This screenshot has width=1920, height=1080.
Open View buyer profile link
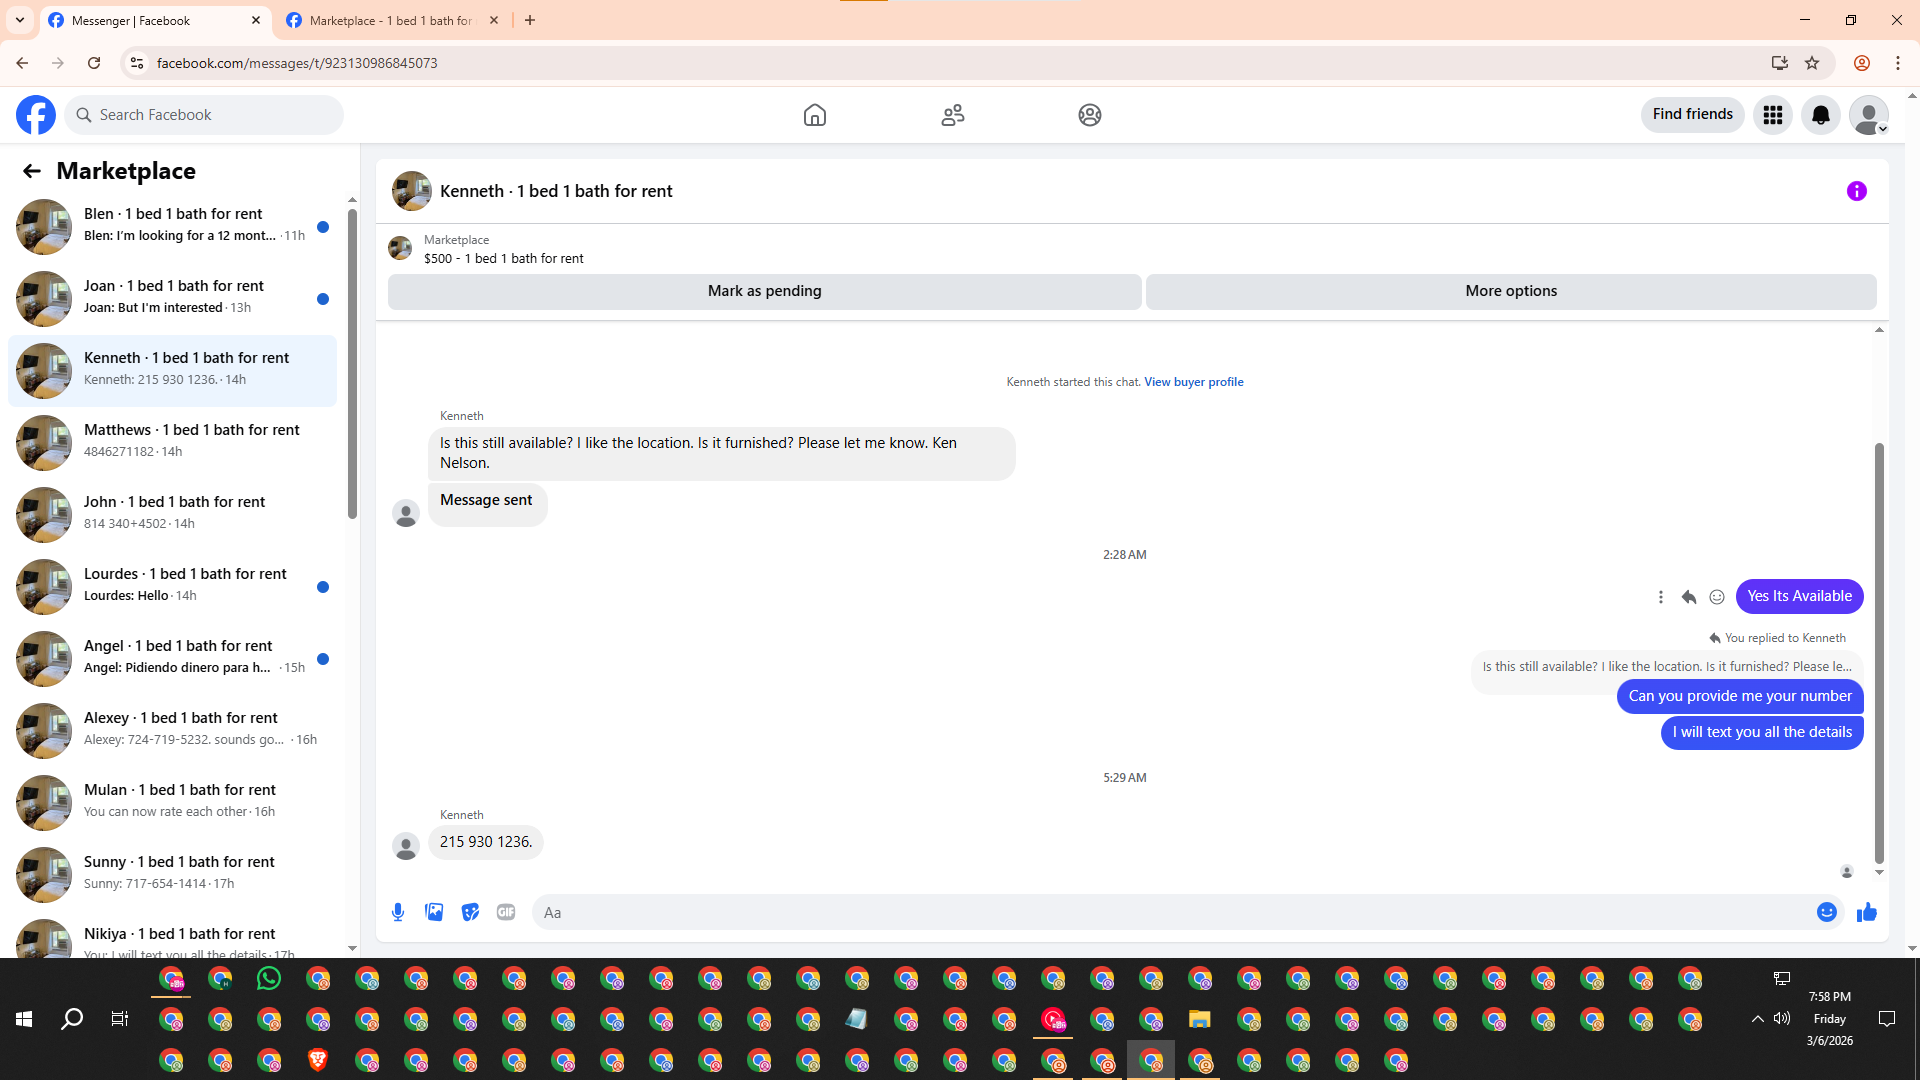click(1193, 382)
